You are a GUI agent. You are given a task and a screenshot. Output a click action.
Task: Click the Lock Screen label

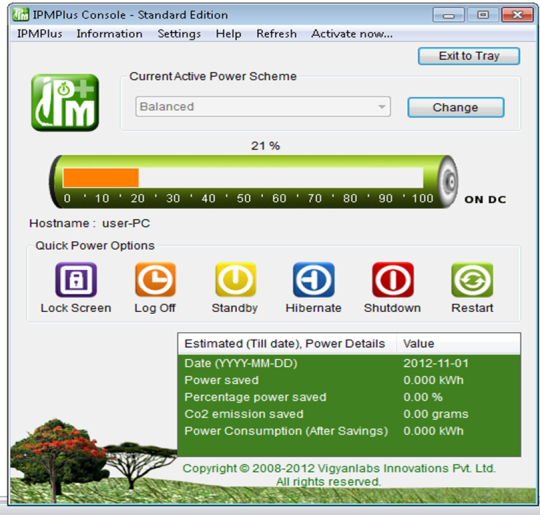point(76,308)
